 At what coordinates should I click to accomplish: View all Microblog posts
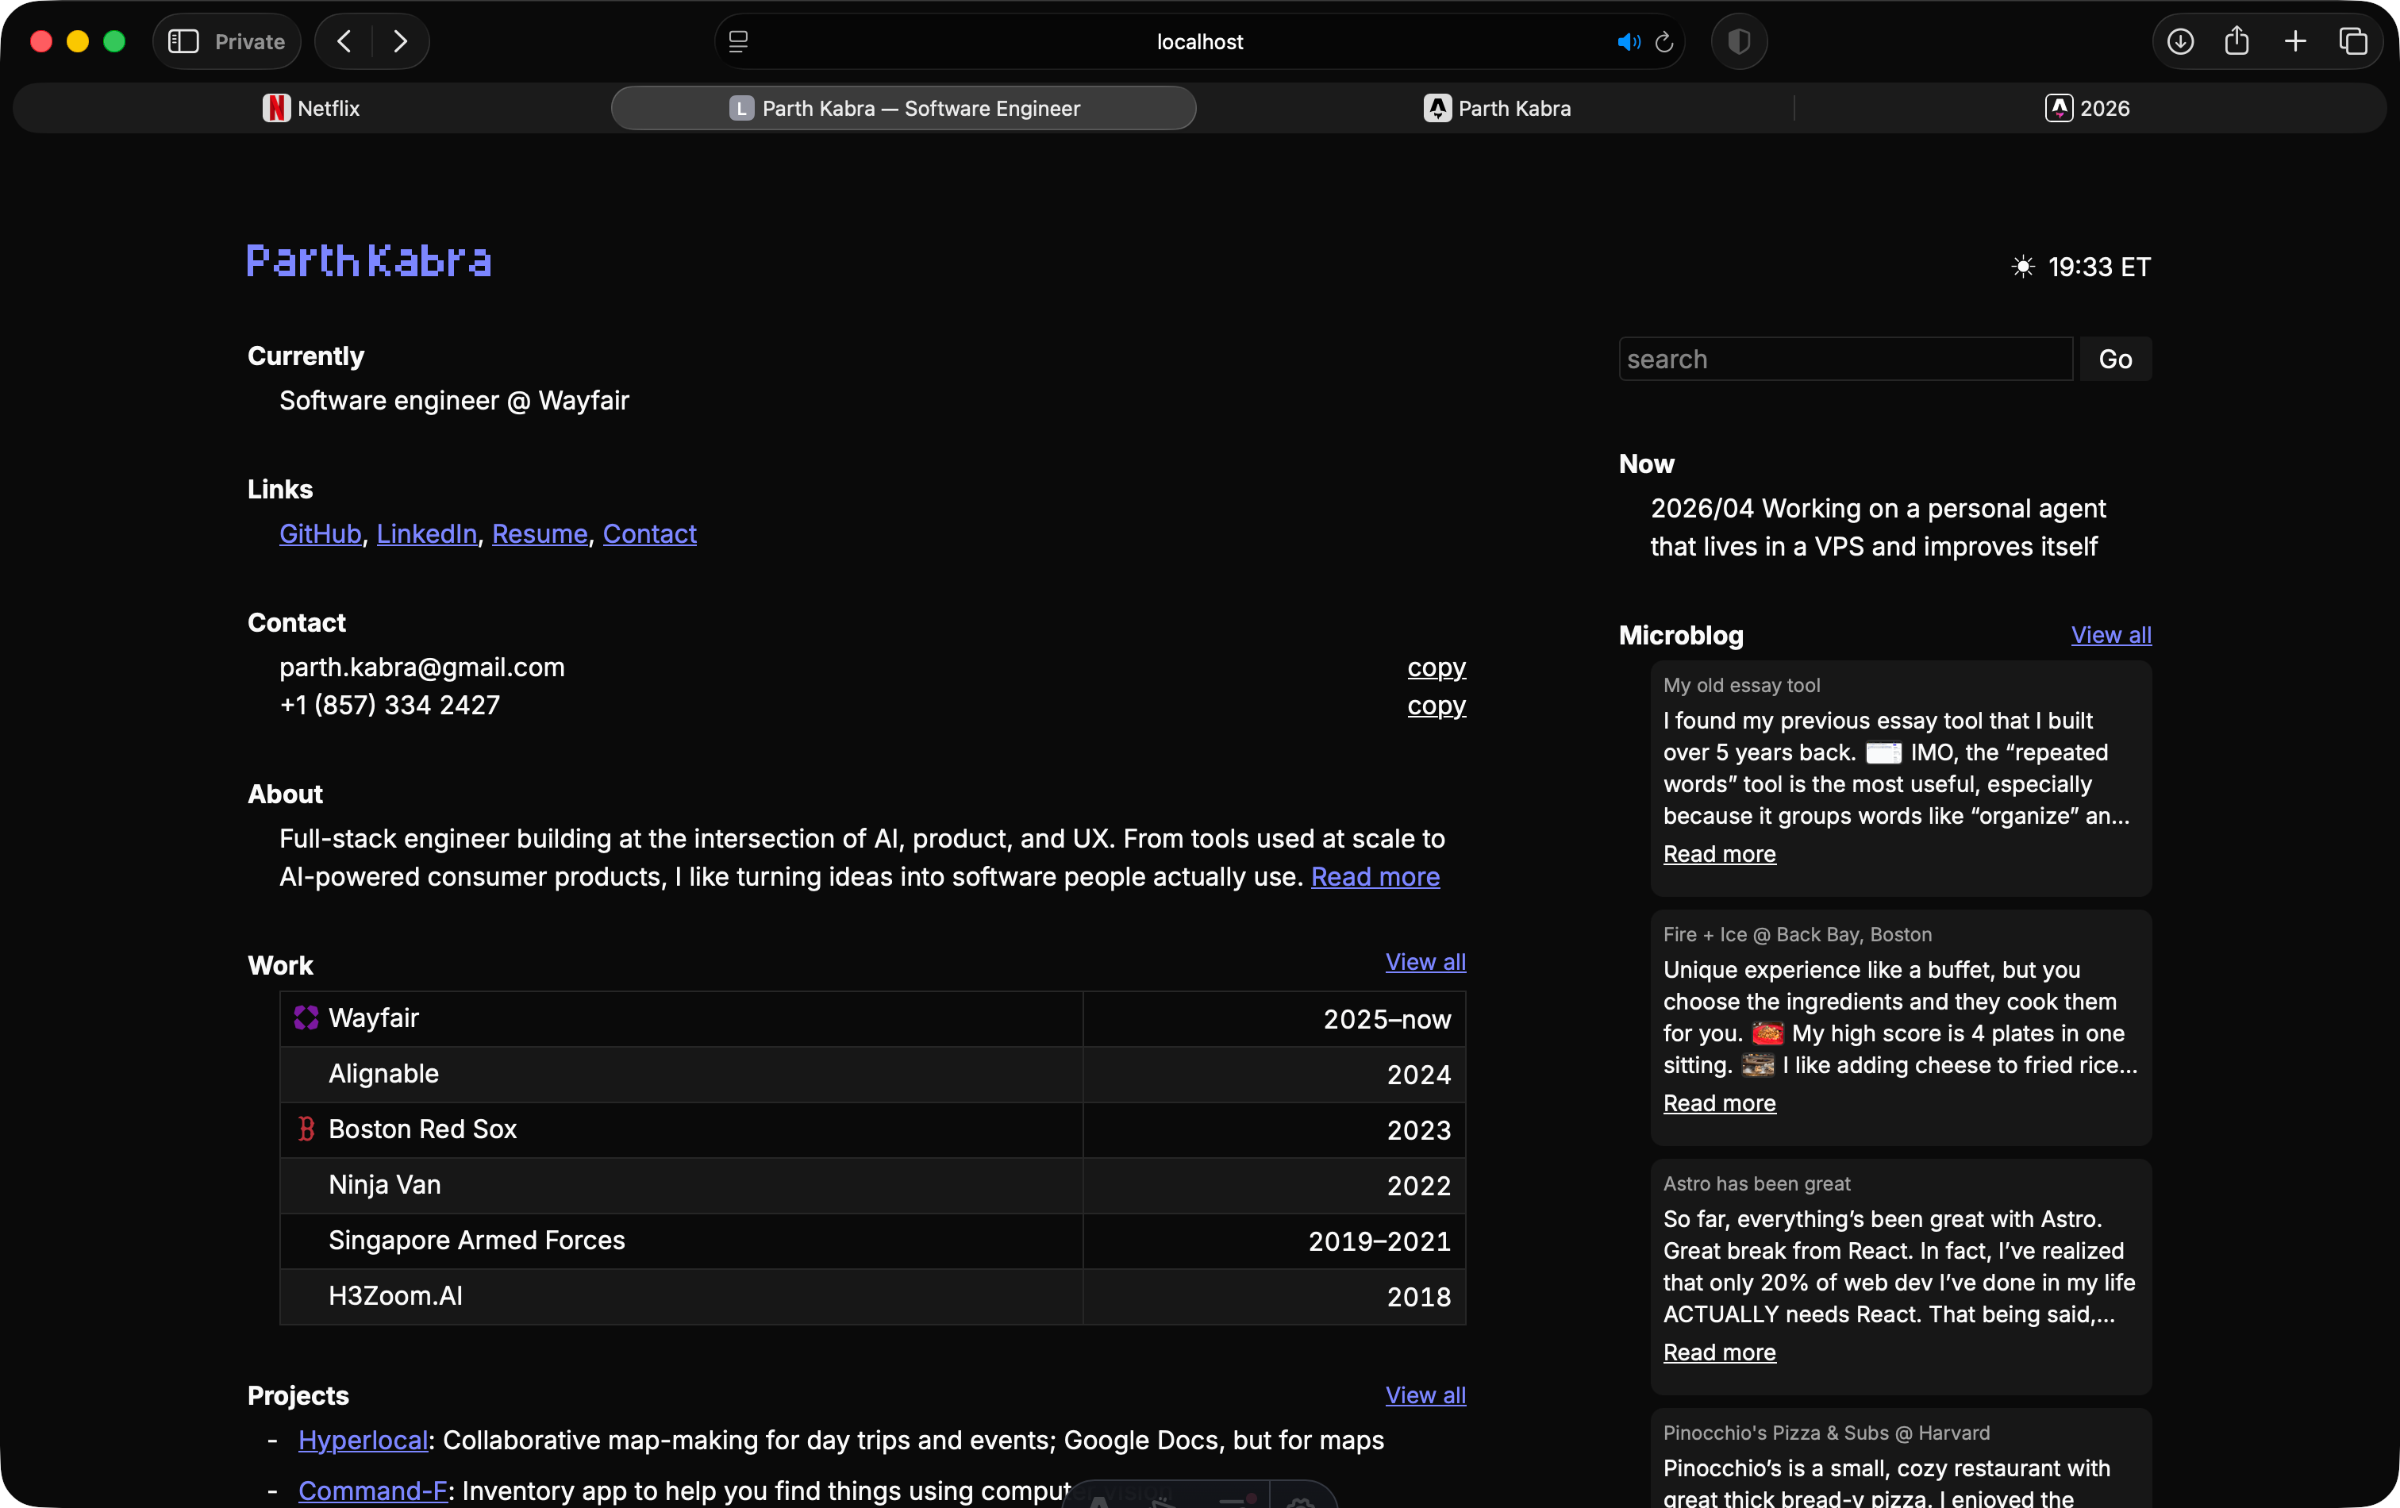tap(2111, 634)
